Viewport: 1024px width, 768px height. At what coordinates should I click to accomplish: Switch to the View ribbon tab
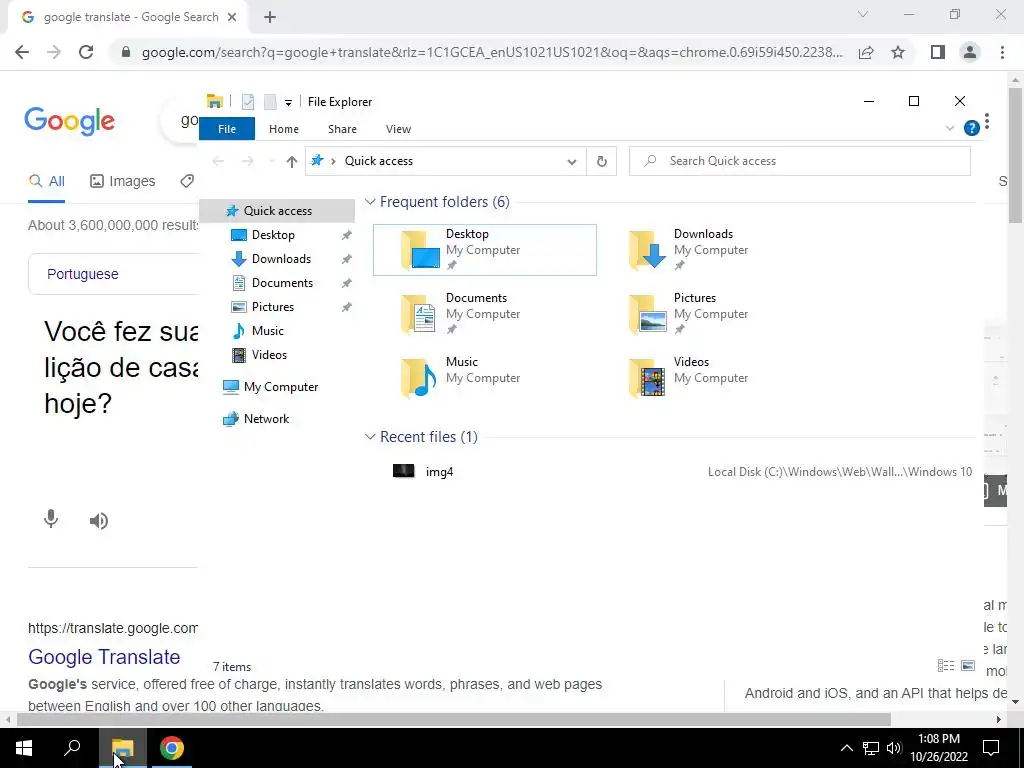pyautogui.click(x=398, y=129)
